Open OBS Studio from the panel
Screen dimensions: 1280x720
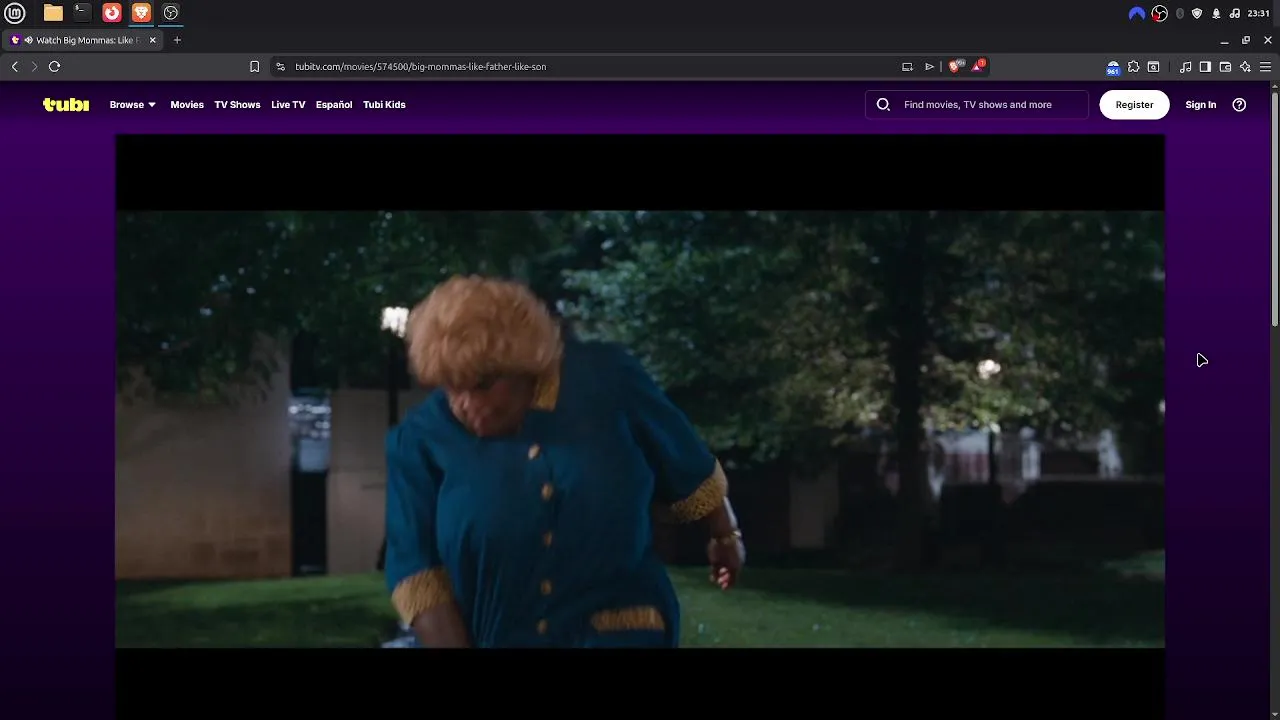pyautogui.click(x=171, y=13)
